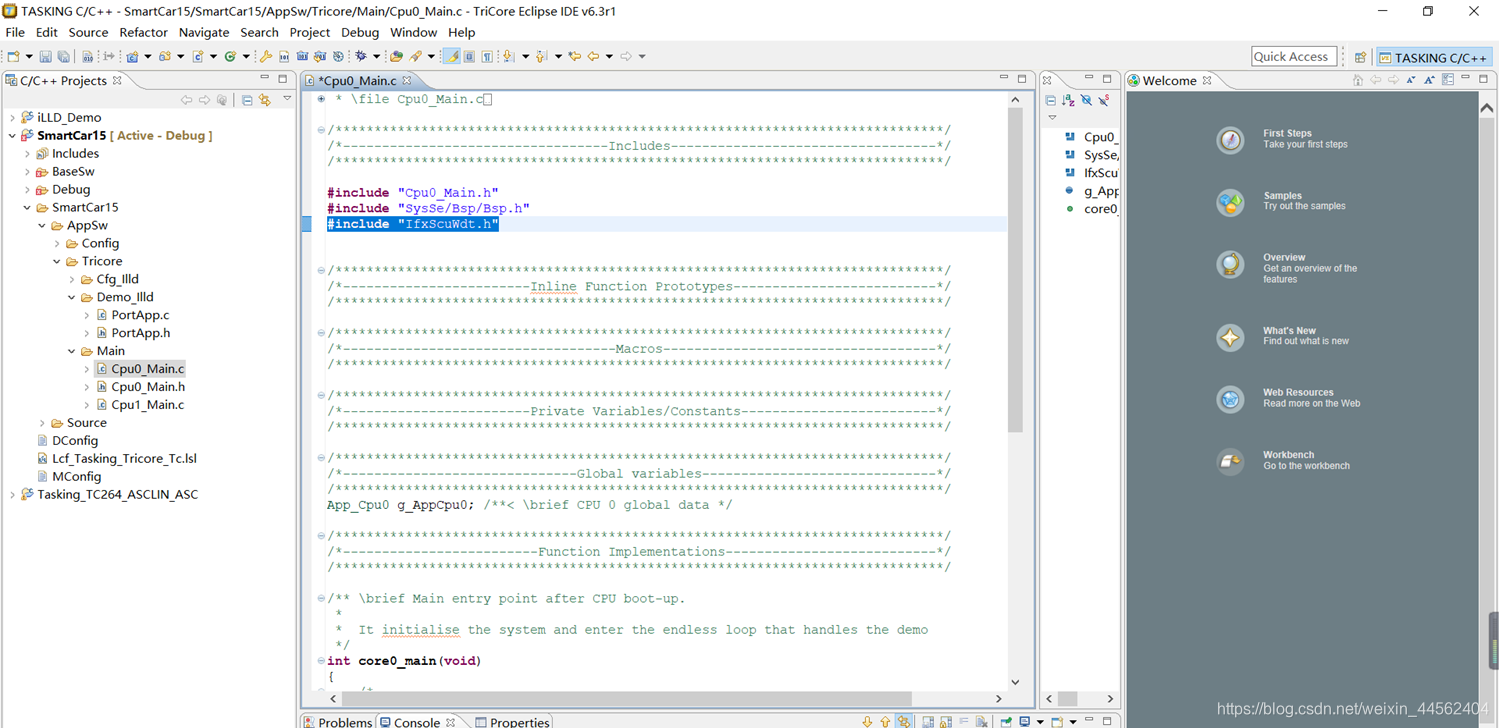
Task: Click the Workbench arrow icon
Action: (x=1230, y=461)
